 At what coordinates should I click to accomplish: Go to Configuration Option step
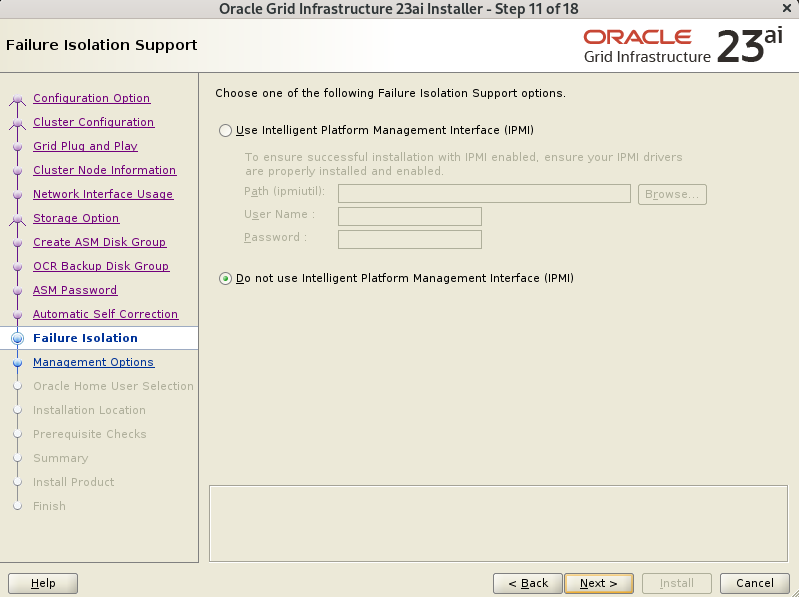92,98
